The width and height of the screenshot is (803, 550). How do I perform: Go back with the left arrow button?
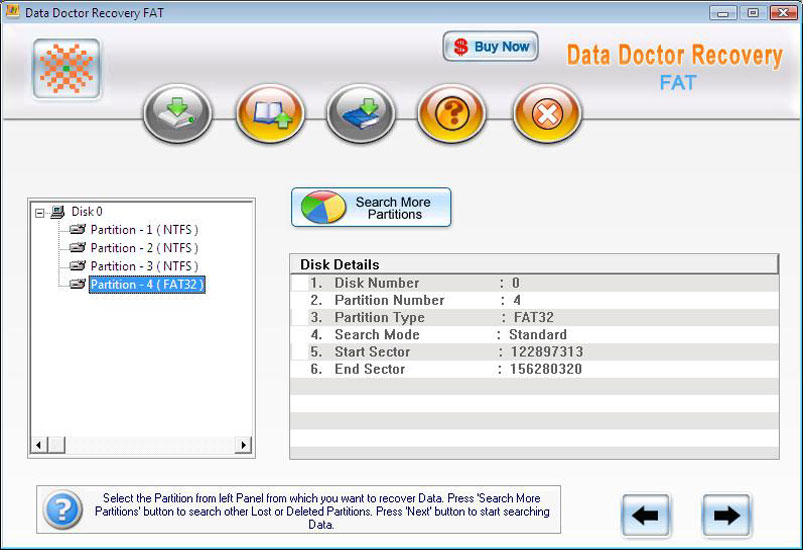pos(646,515)
